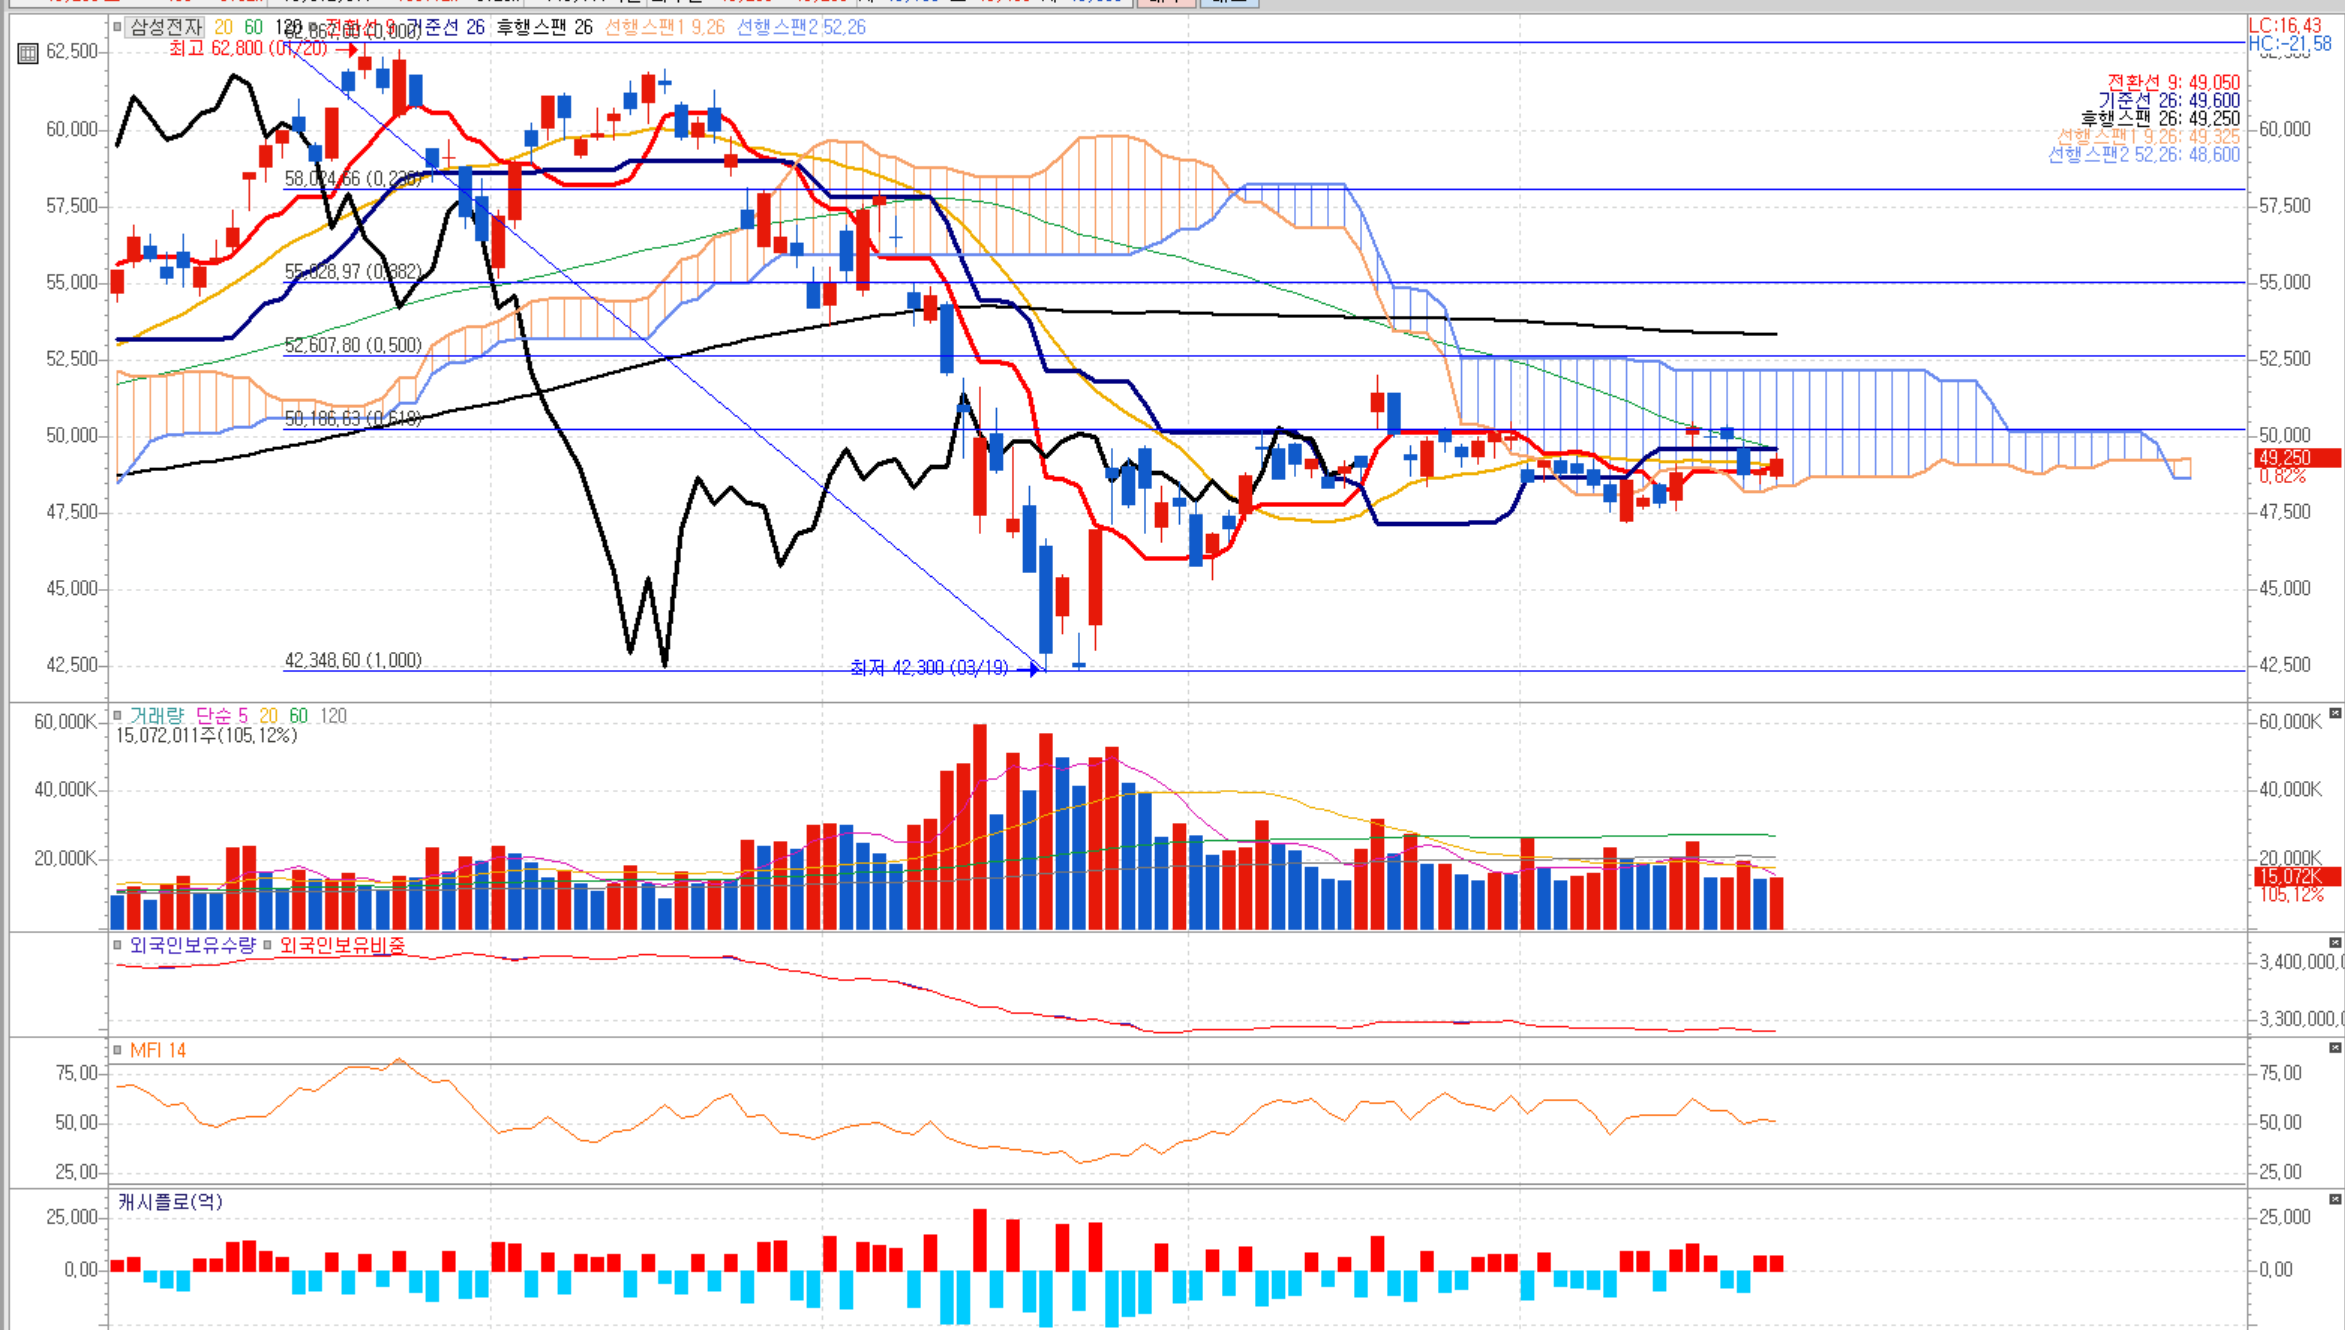
Task: Click the MFI 14 indicator label
Action: (158, 1050)
